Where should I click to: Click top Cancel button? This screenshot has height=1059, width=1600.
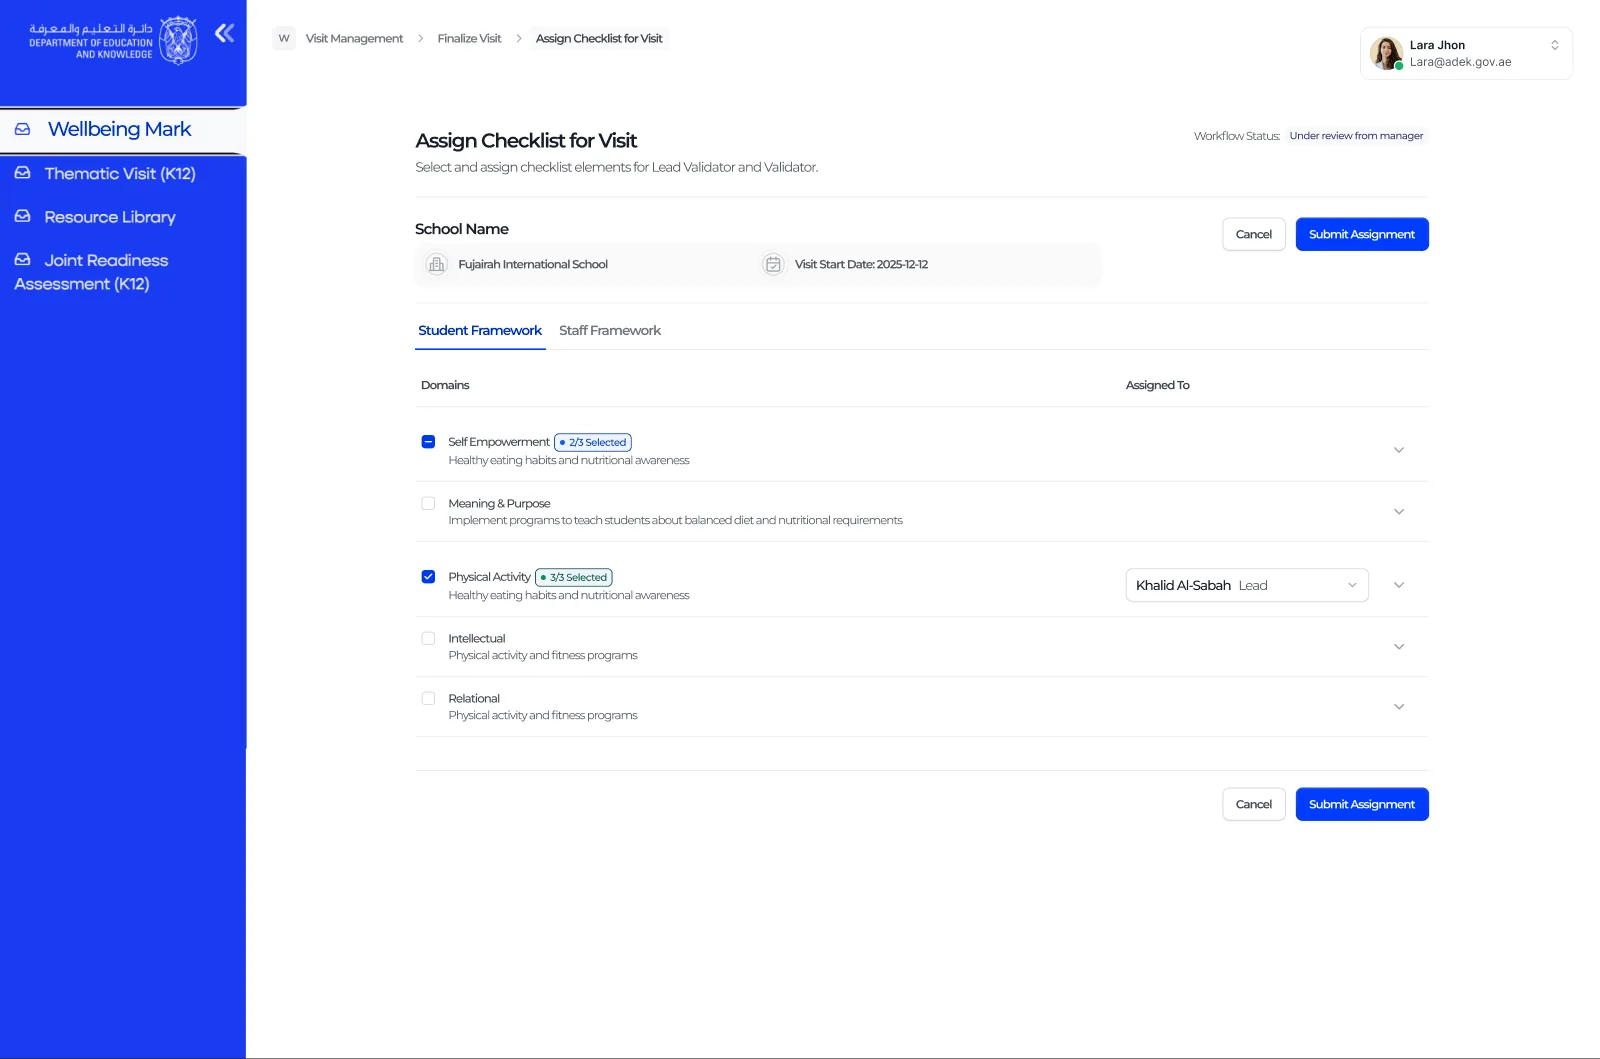click(1254, 234)
